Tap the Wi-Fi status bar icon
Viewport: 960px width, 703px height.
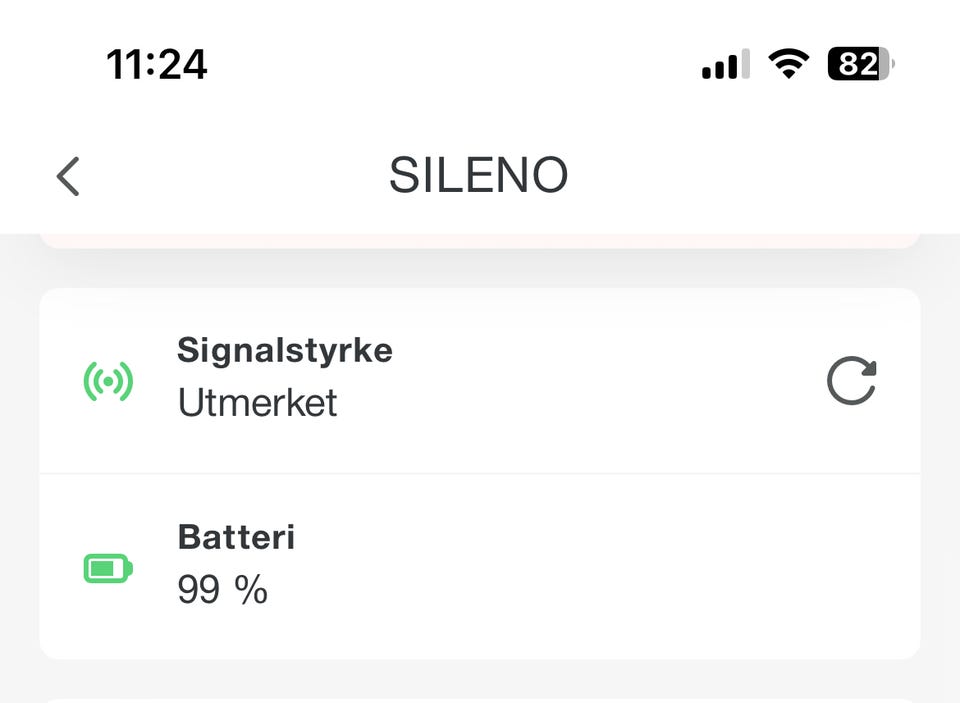tap(788, 66)
